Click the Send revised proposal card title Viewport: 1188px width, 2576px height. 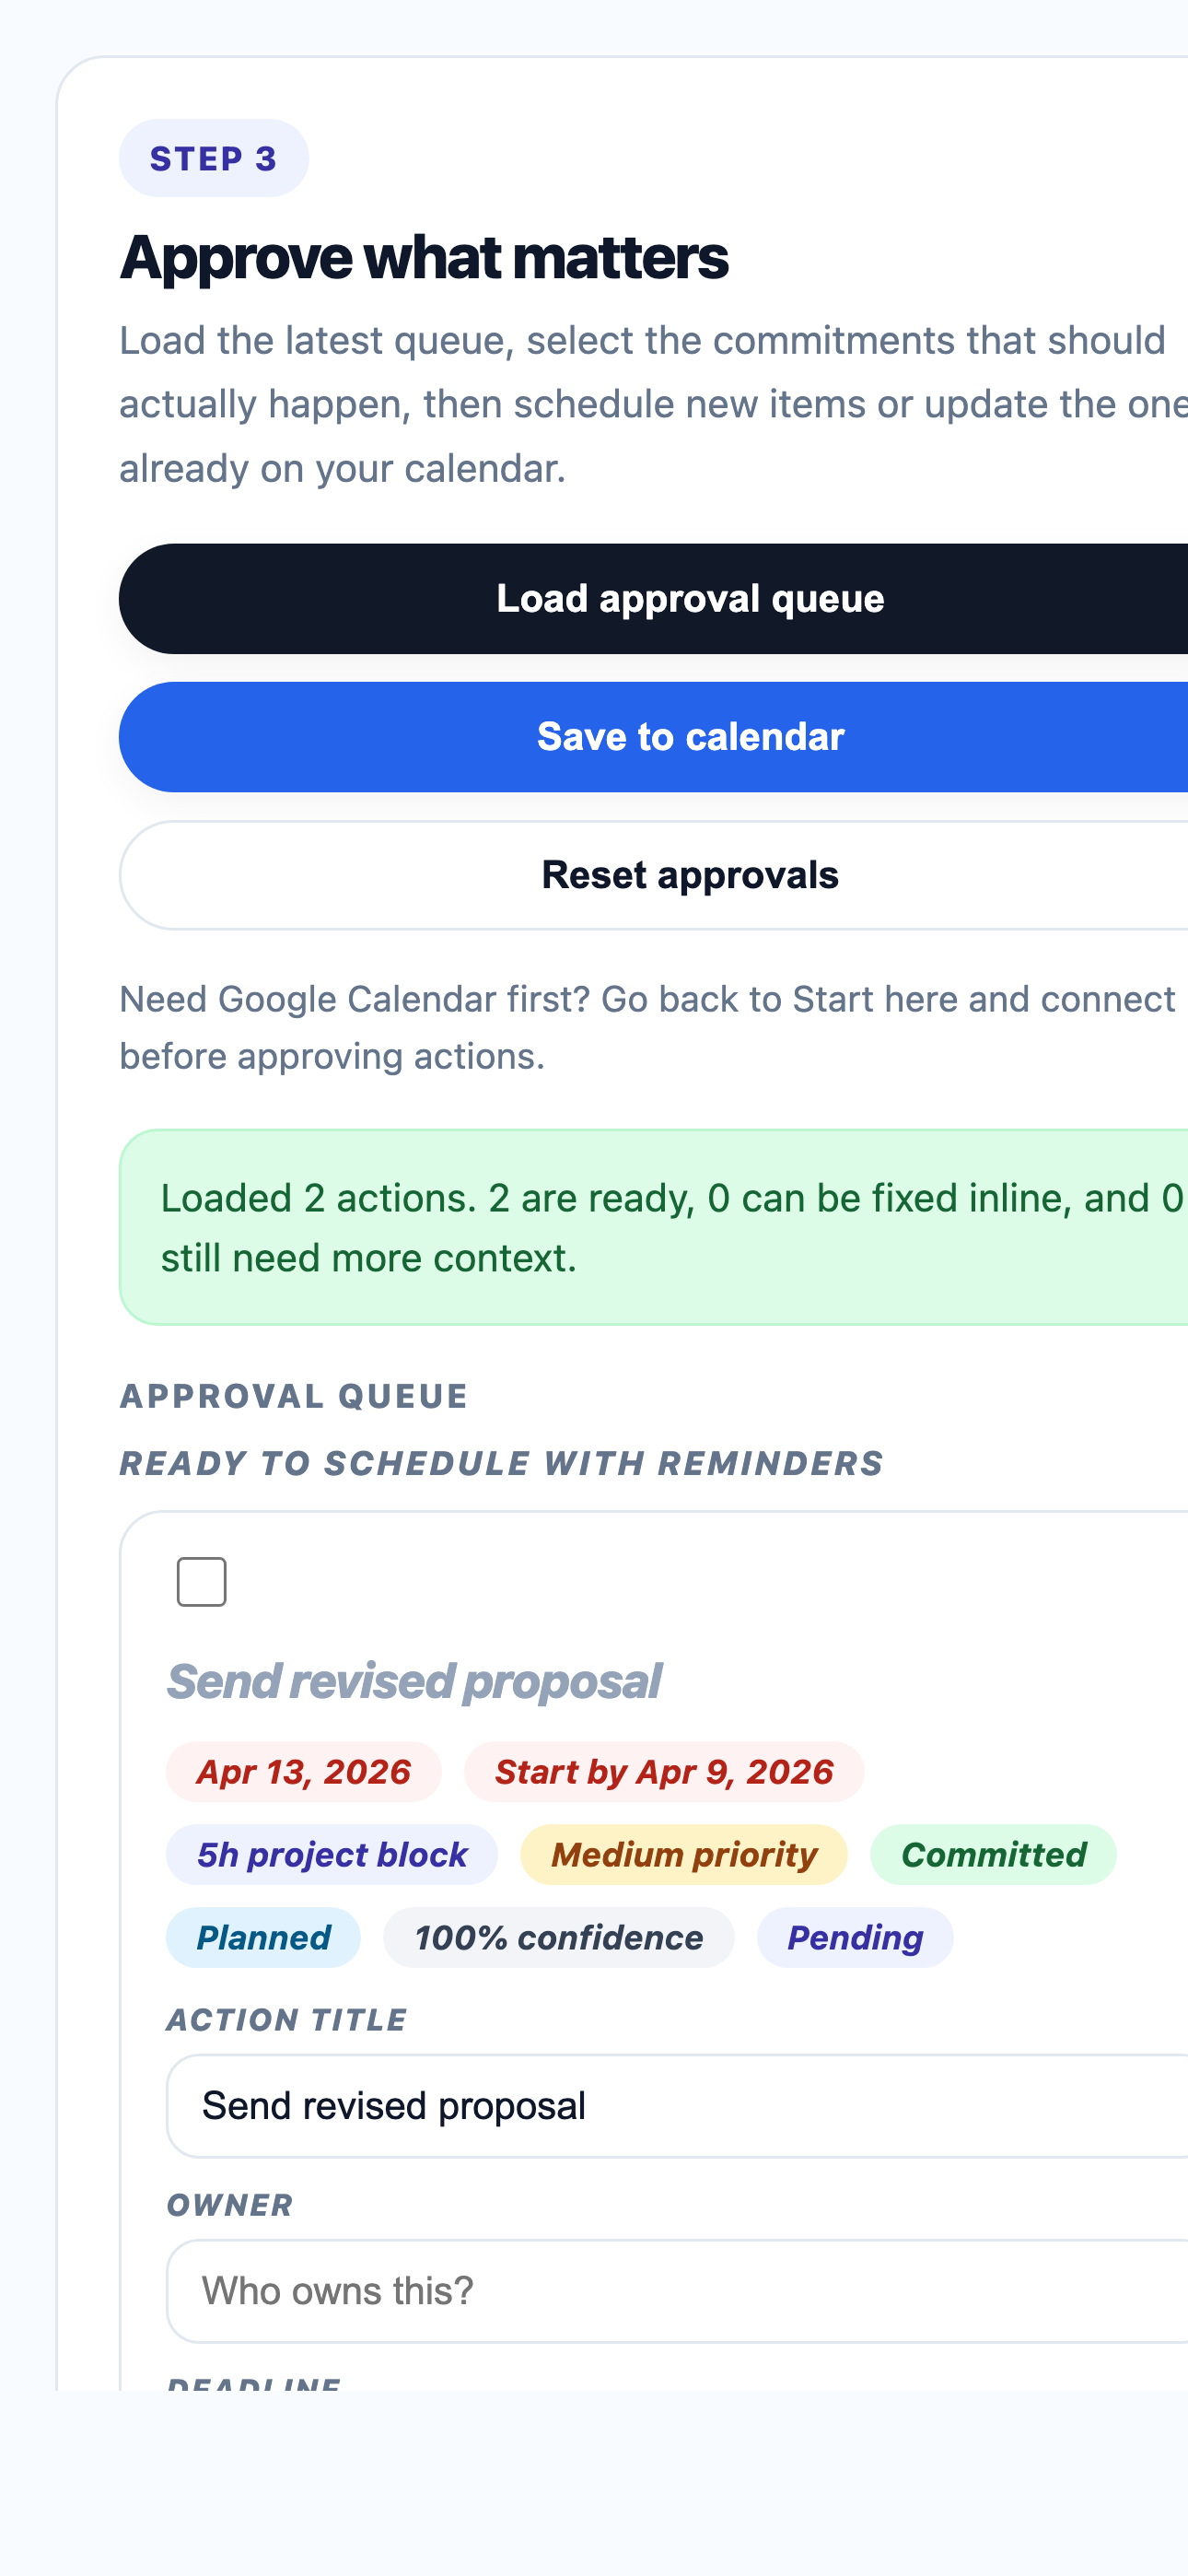[416, 1679]
